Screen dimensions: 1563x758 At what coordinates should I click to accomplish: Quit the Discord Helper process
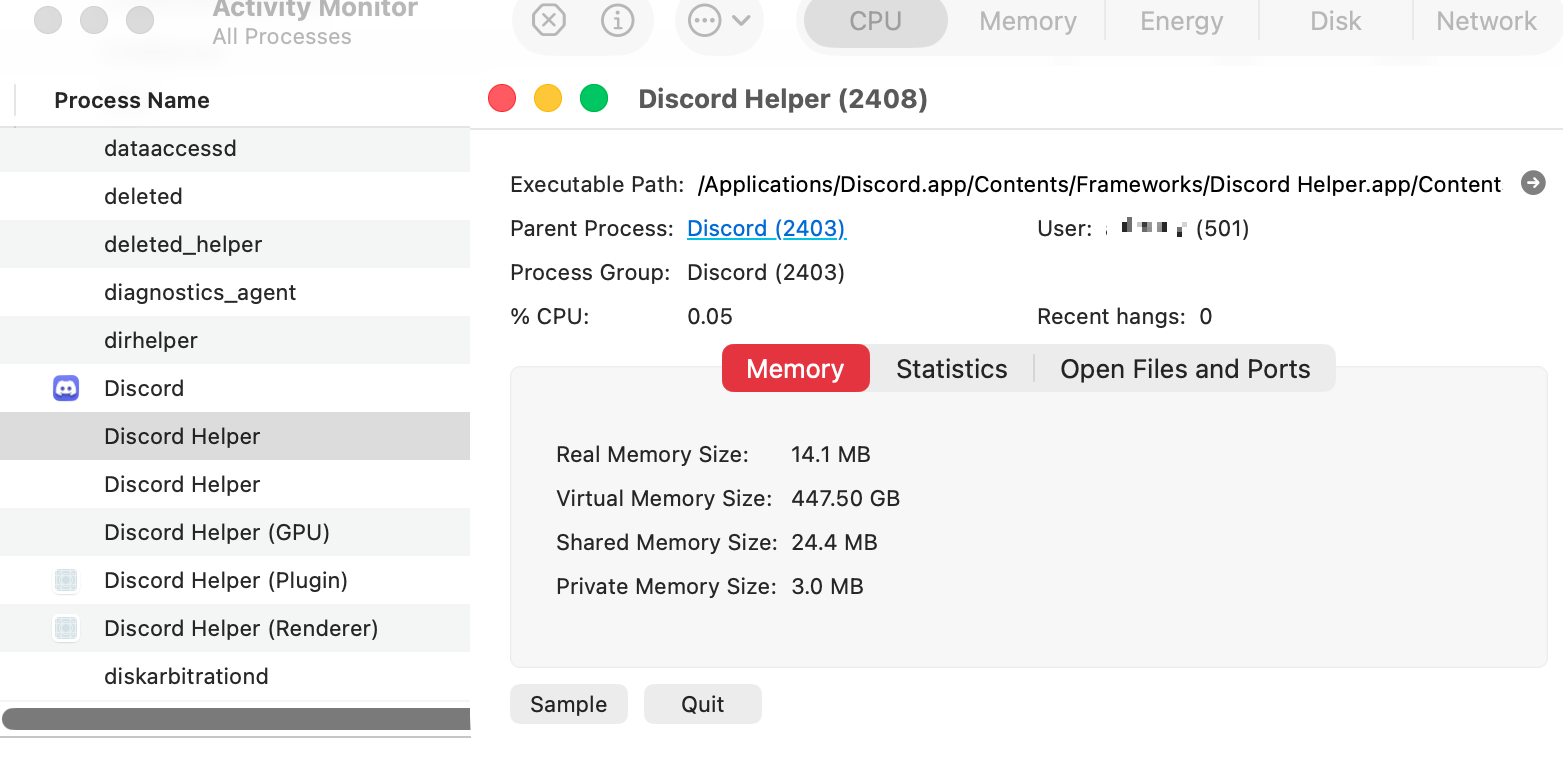click(702, 704)
